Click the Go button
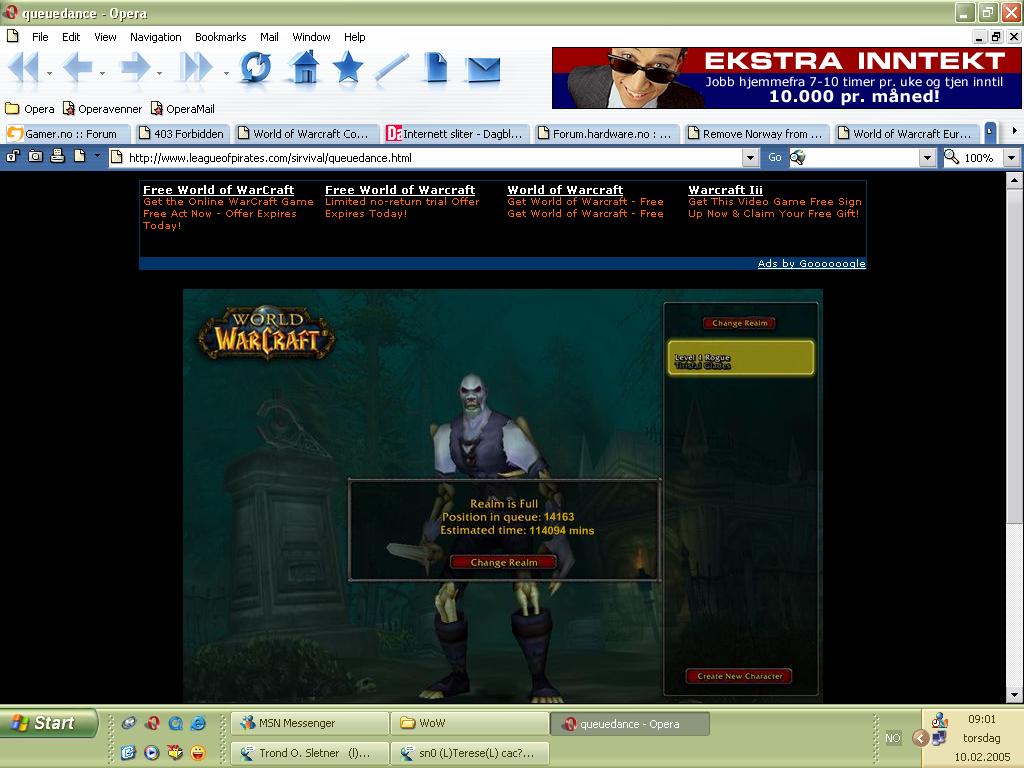 click(775, 157)
